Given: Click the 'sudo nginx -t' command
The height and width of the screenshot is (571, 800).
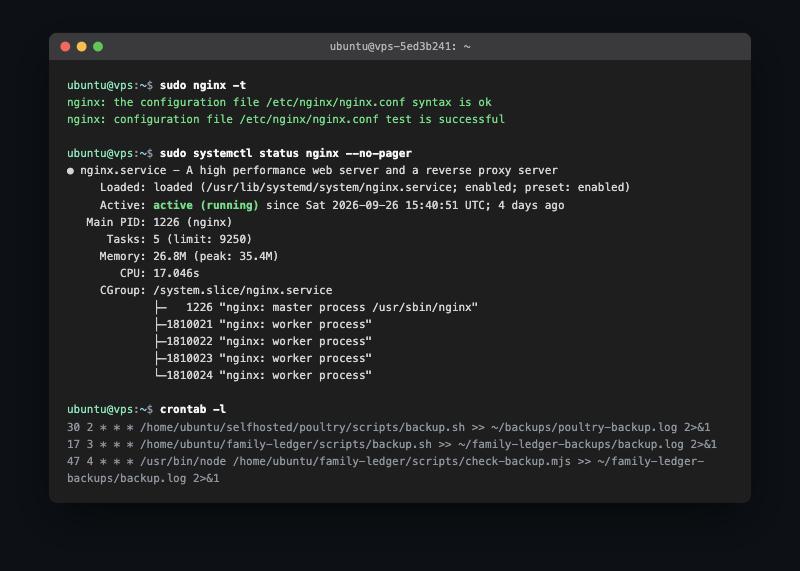Looking at the screenshot, I should 203,85.
